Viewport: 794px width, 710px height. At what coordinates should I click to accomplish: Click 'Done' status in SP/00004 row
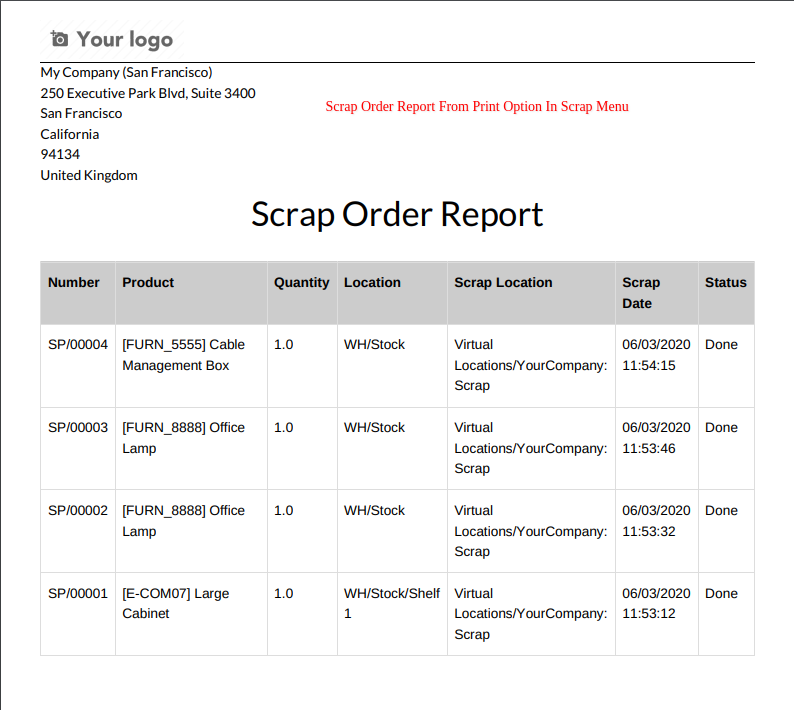tap(721, 345)
